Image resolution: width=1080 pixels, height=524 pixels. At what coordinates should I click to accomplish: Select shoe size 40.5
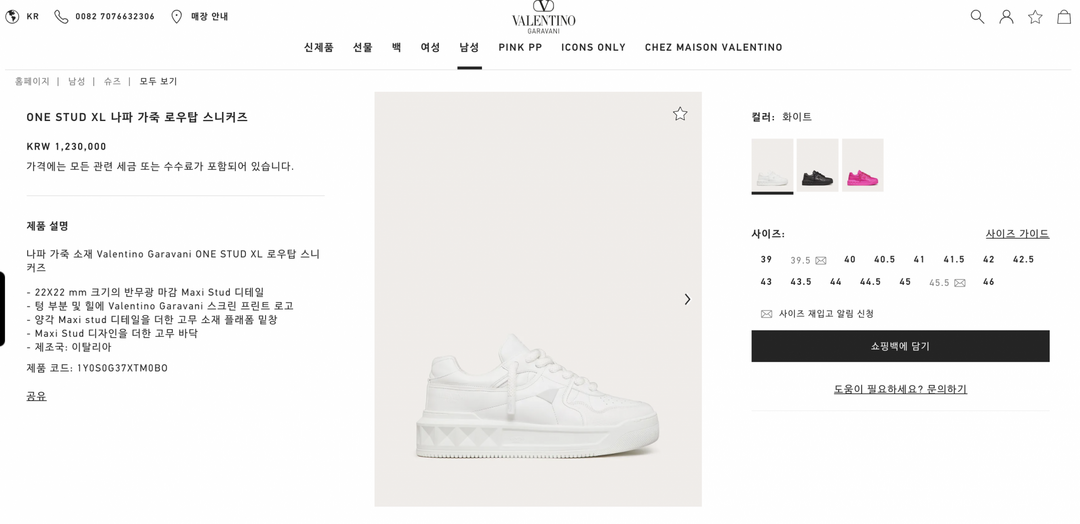click(x=884, y=260)
